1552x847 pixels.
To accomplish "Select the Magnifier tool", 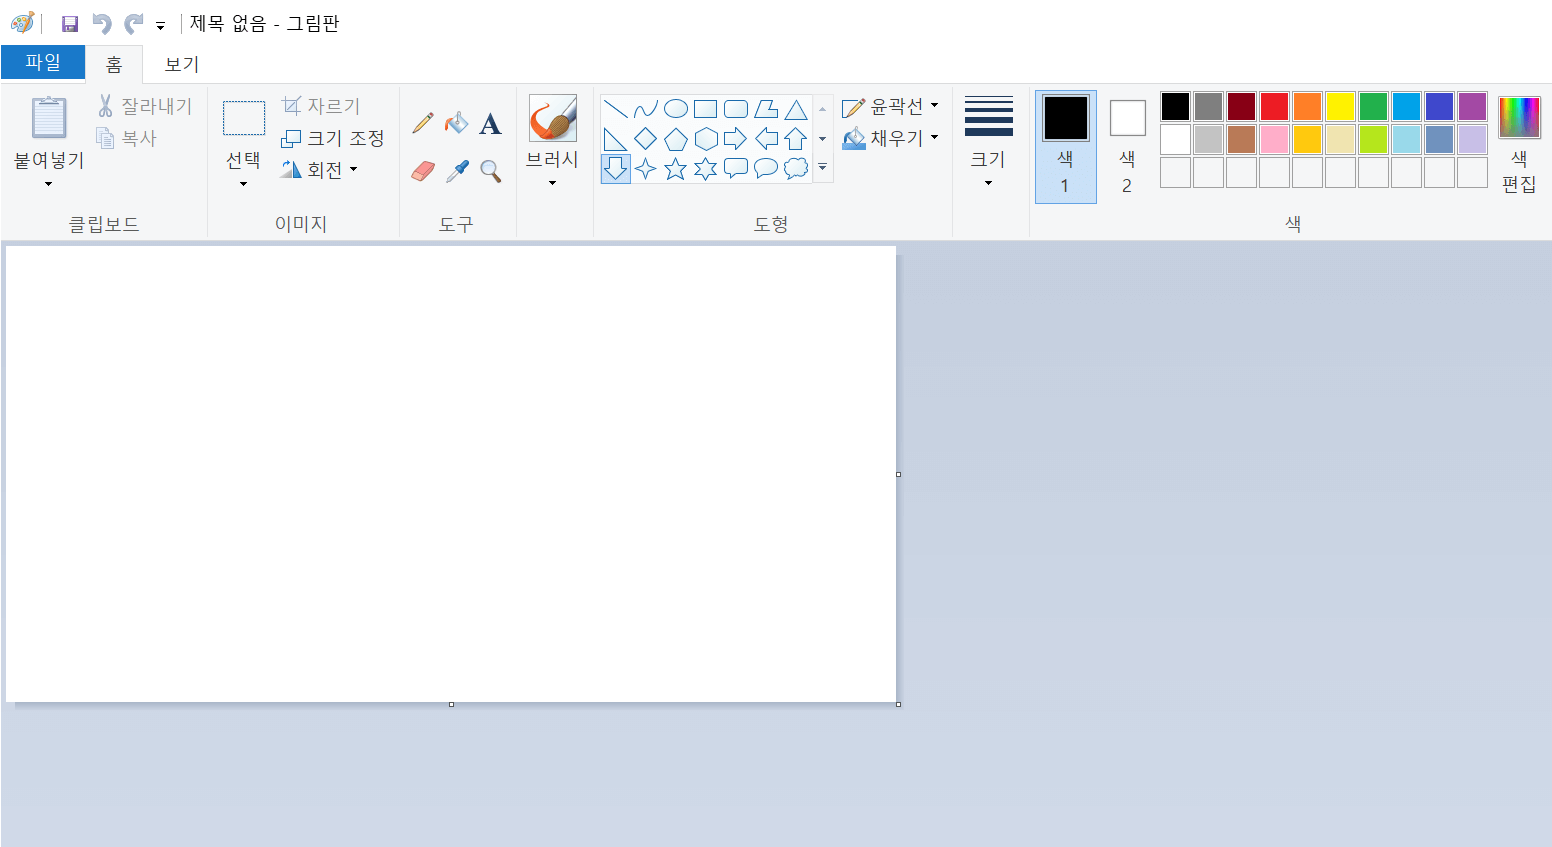I will [x=490, y=171].
